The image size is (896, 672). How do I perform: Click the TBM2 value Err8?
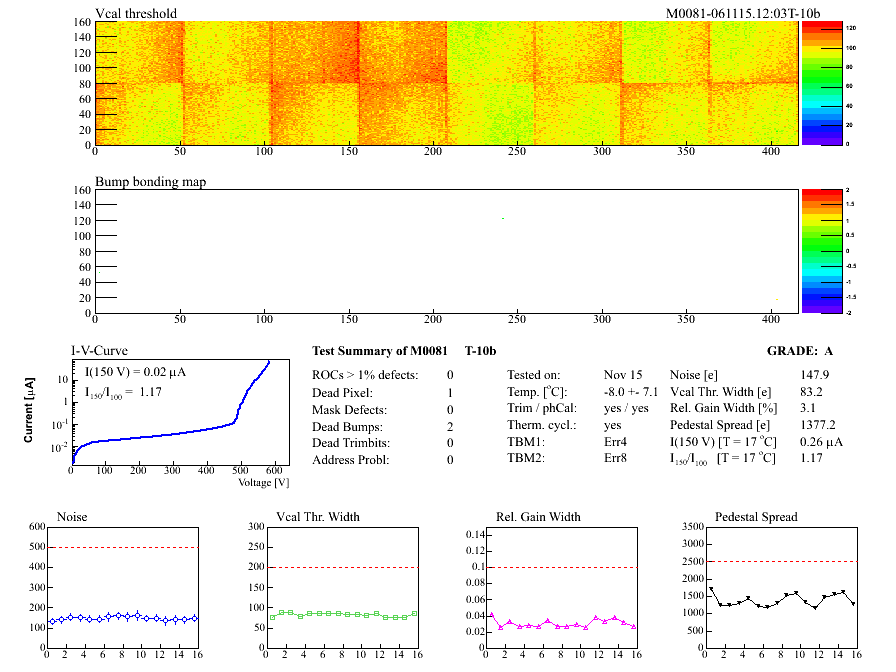coord(617,458)
